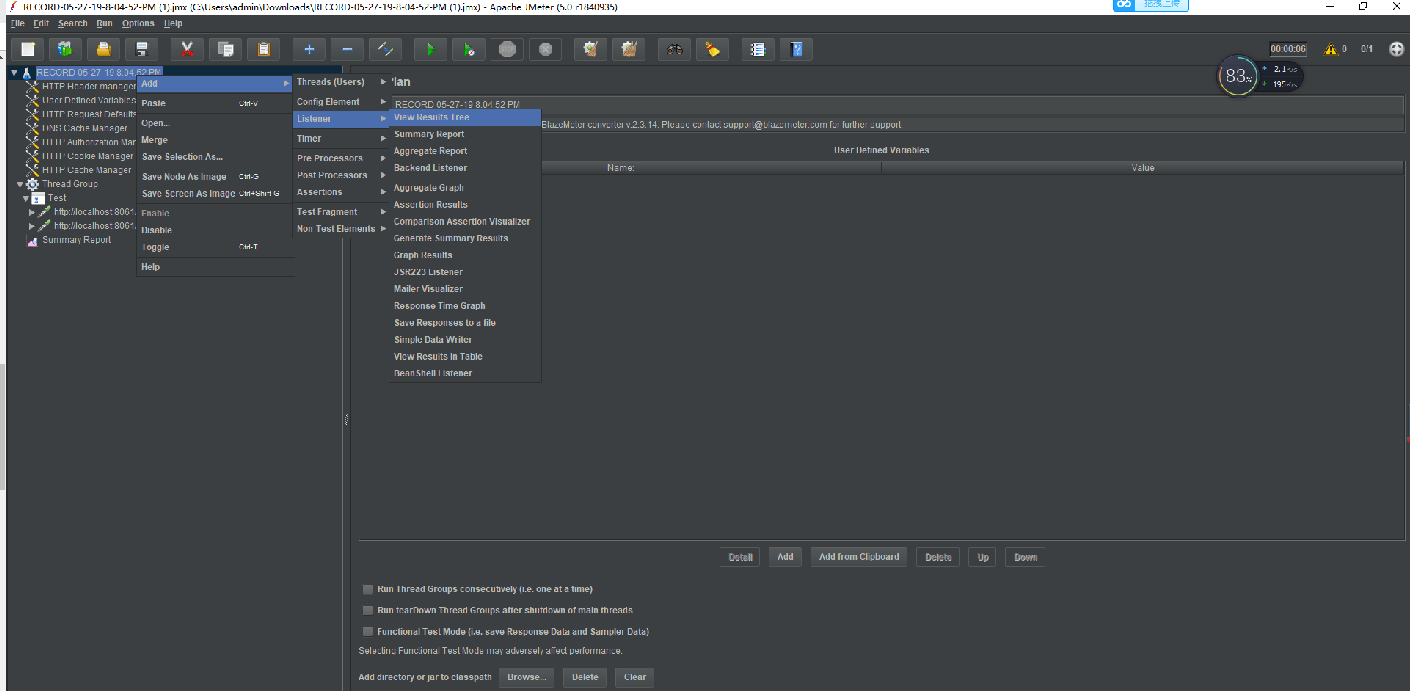Open the Run menu in menu bar
Viewport: 1410px width, 691px height.
pyautogui.click(x=104, y=23)
